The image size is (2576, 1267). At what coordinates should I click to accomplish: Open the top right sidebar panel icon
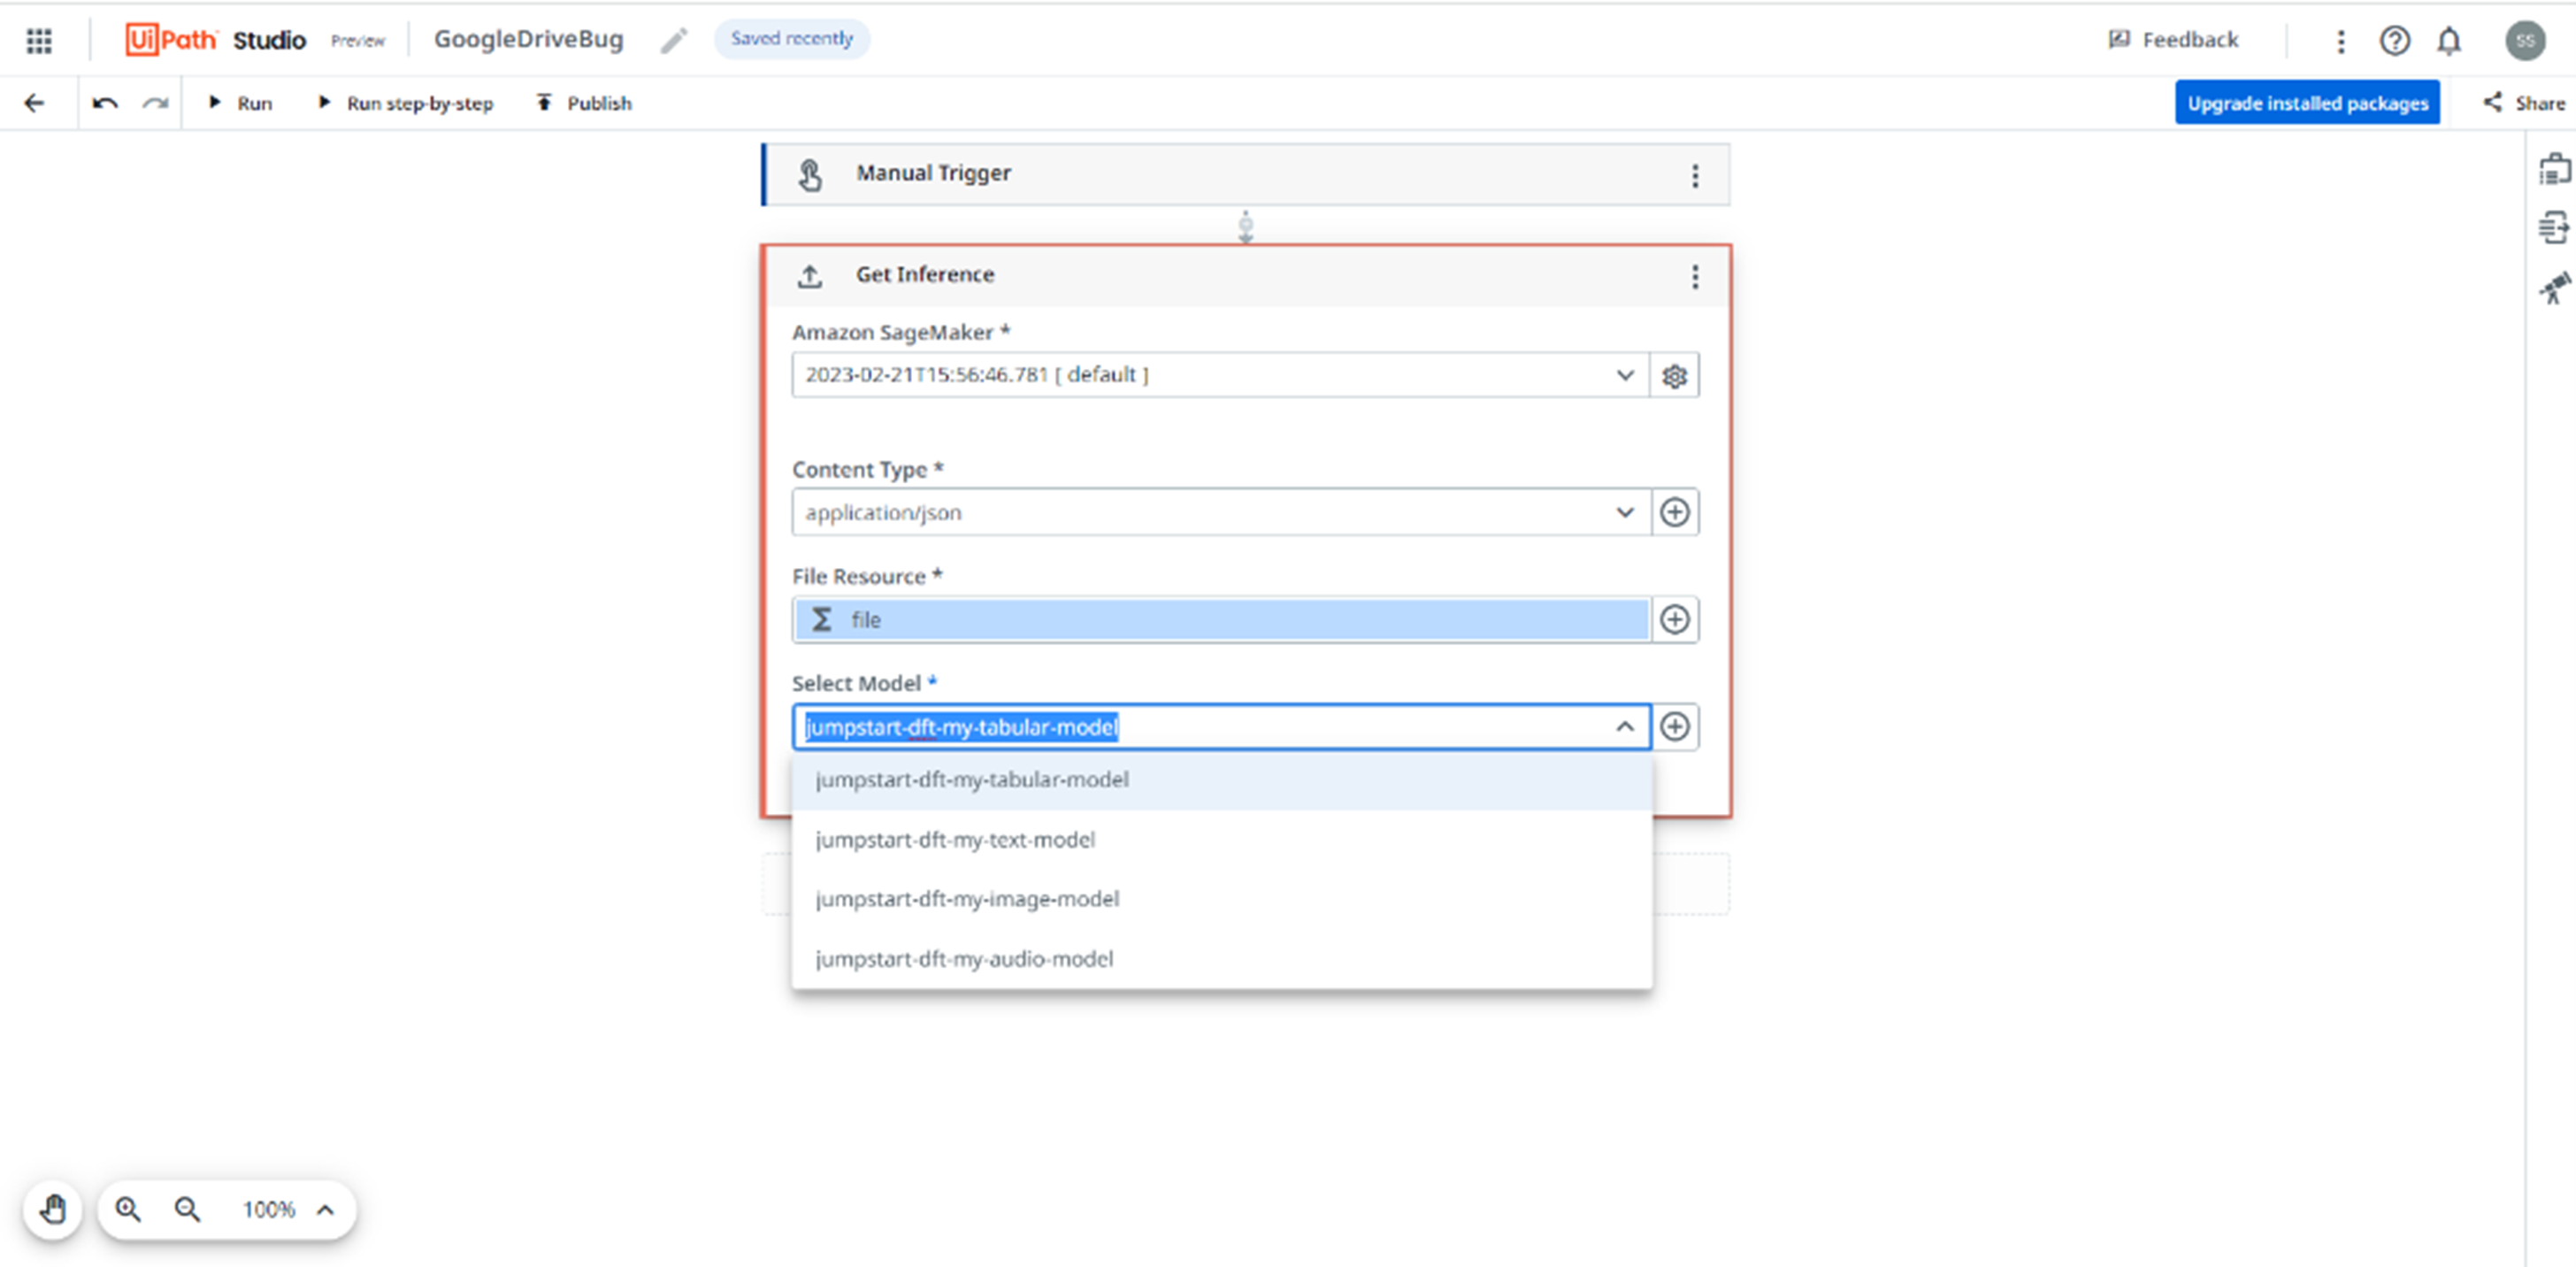2554,170
